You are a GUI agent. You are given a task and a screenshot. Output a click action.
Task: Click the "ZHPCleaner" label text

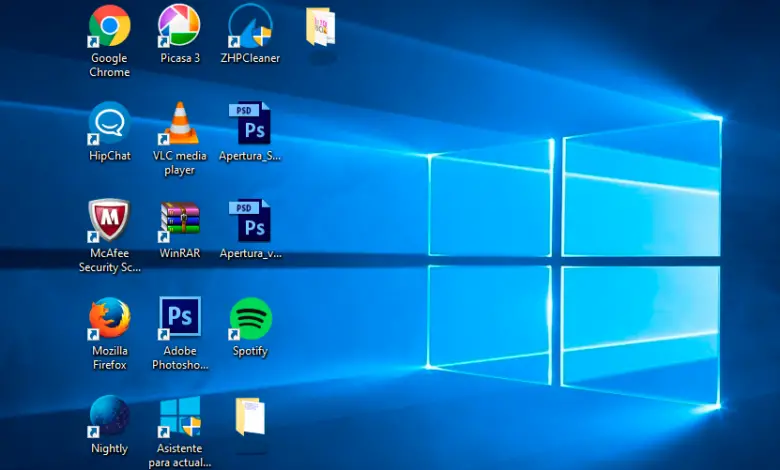tap(250, 58)
